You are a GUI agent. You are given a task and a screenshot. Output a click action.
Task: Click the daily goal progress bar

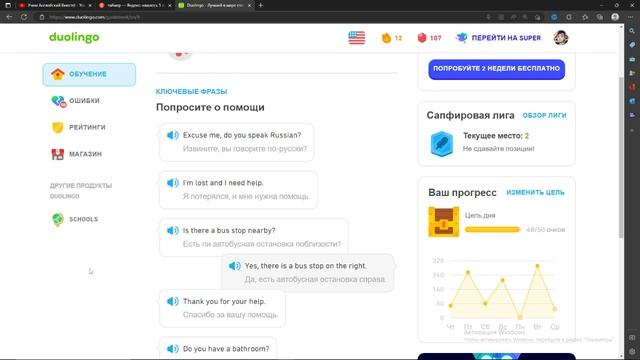coord(493,230)
